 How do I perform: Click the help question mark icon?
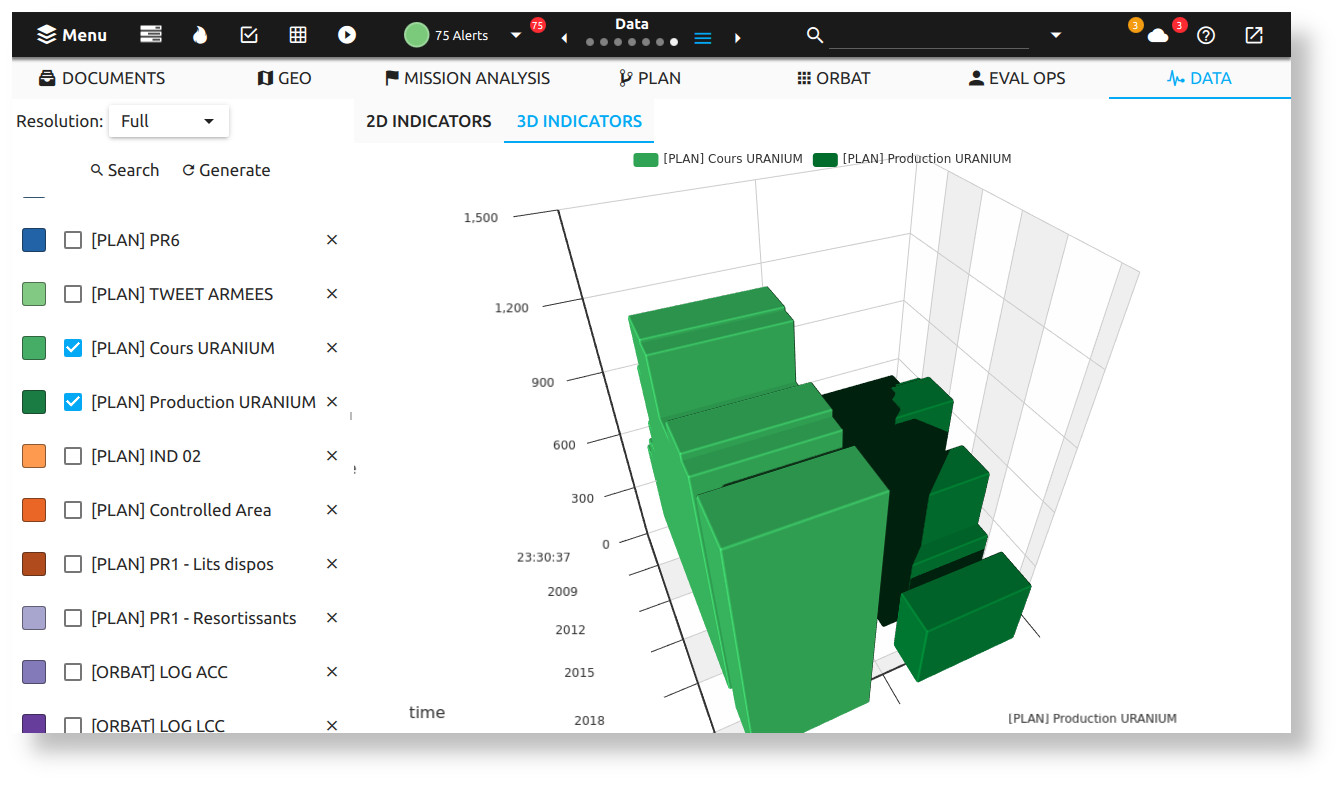1205,35
